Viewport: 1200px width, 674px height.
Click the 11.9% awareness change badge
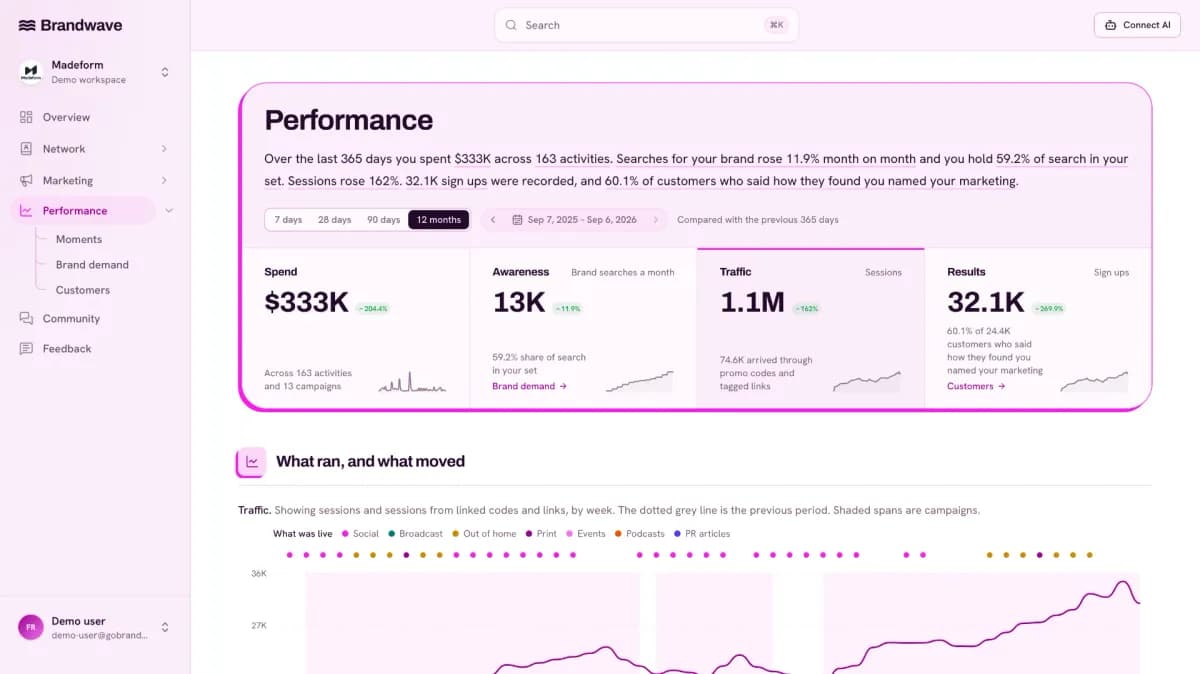[x=566, y=308]
